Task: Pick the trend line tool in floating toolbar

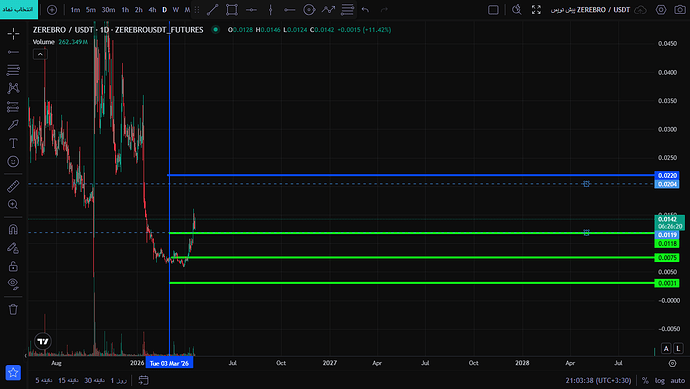Action: pyautogui.click(x=213, y=10)
